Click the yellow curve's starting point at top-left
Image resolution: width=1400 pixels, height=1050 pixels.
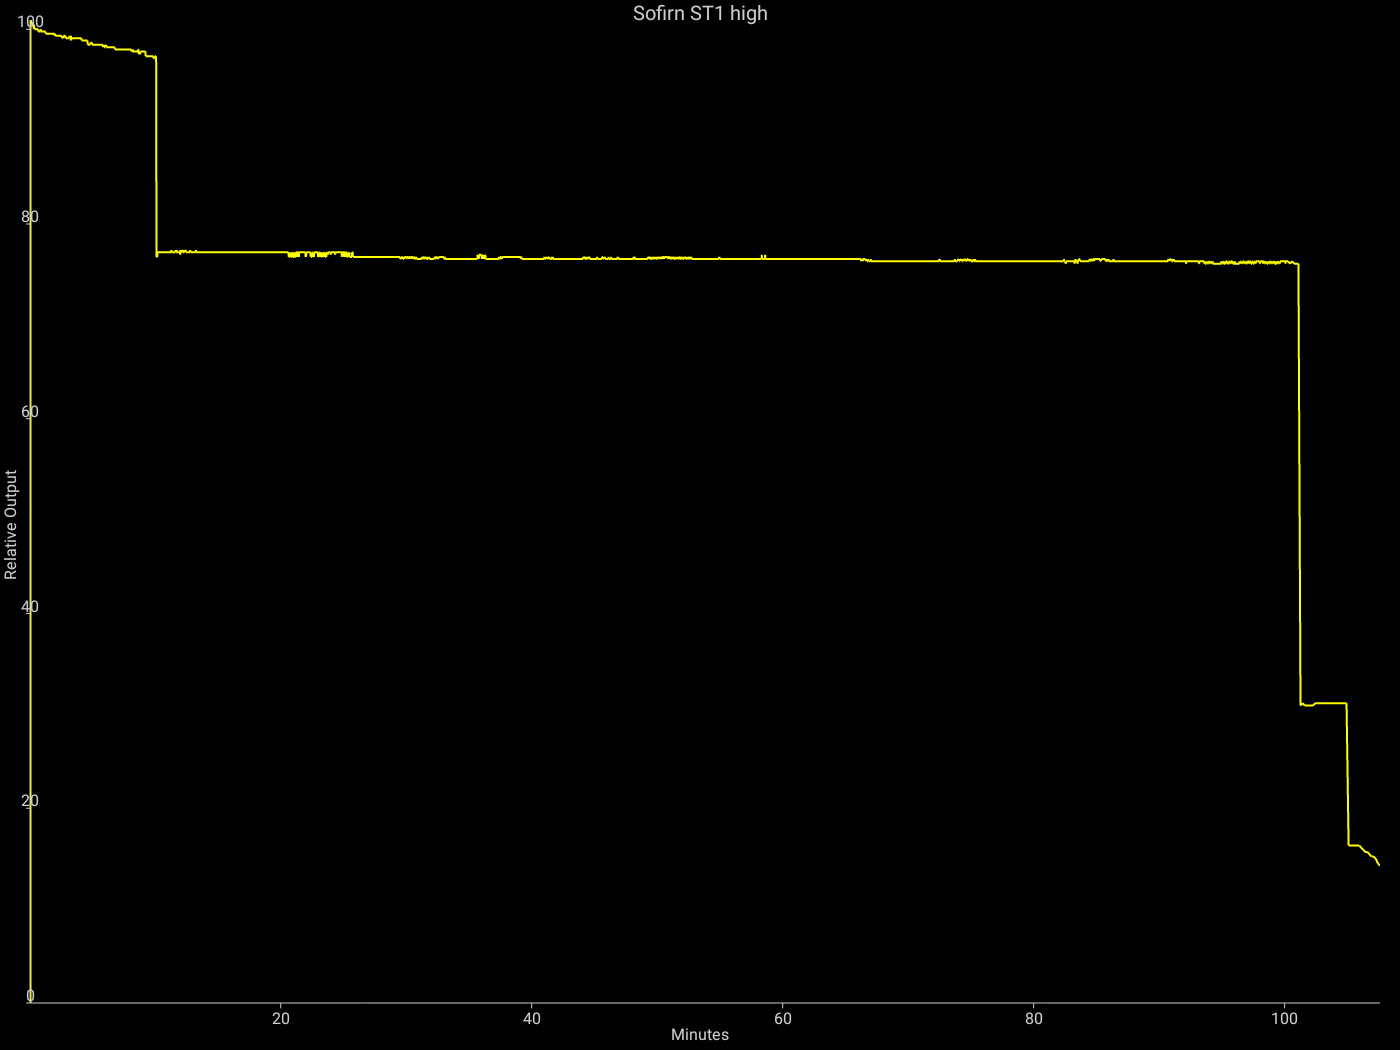pyautogui.click(x=32, y=25)
